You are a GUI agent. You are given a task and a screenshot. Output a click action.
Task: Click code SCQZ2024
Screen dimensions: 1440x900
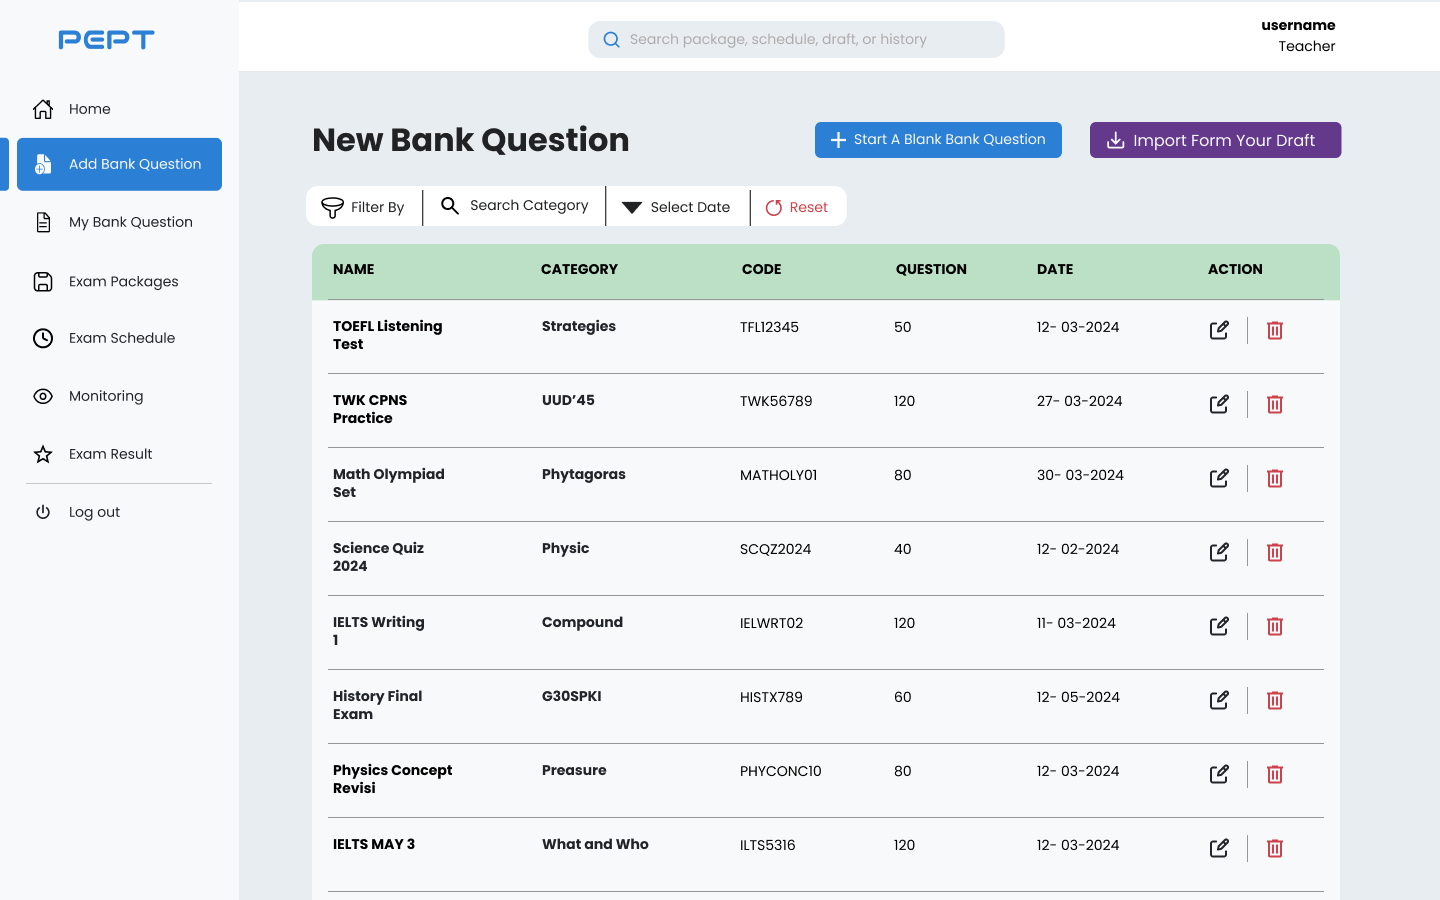pos(776,549)
